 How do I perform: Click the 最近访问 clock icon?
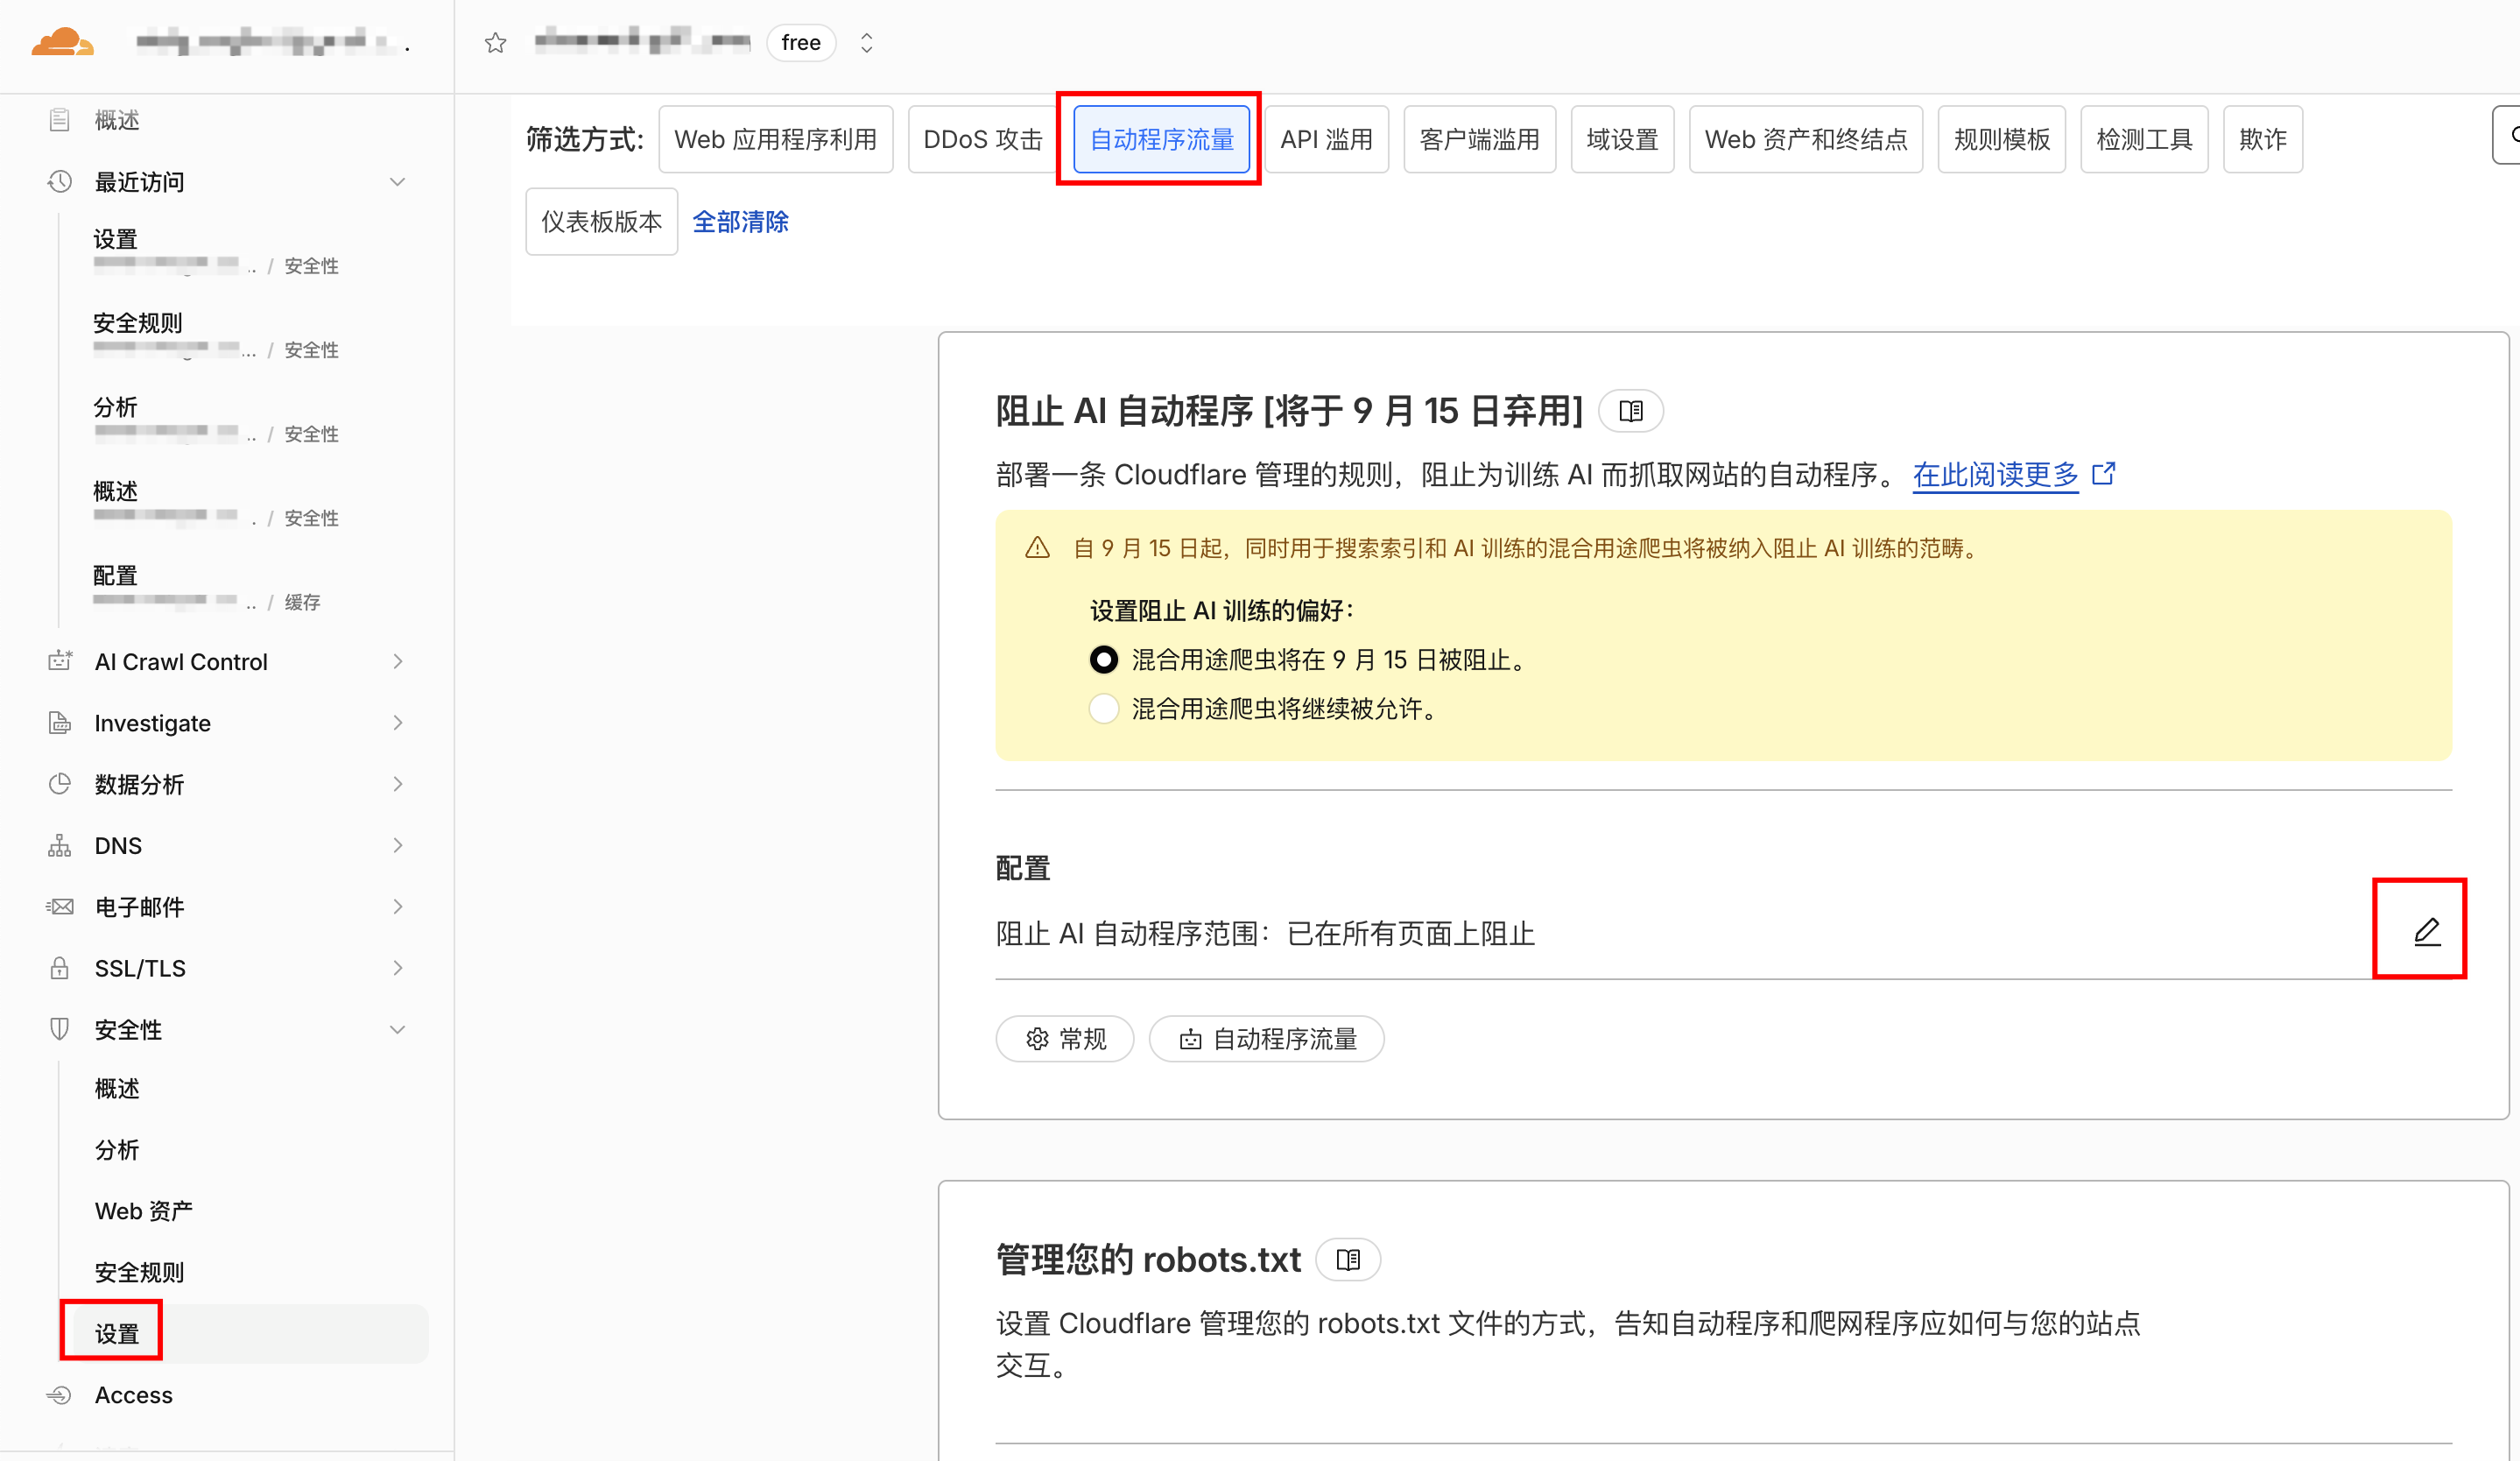pyautogui.click(x=60, y=182)
